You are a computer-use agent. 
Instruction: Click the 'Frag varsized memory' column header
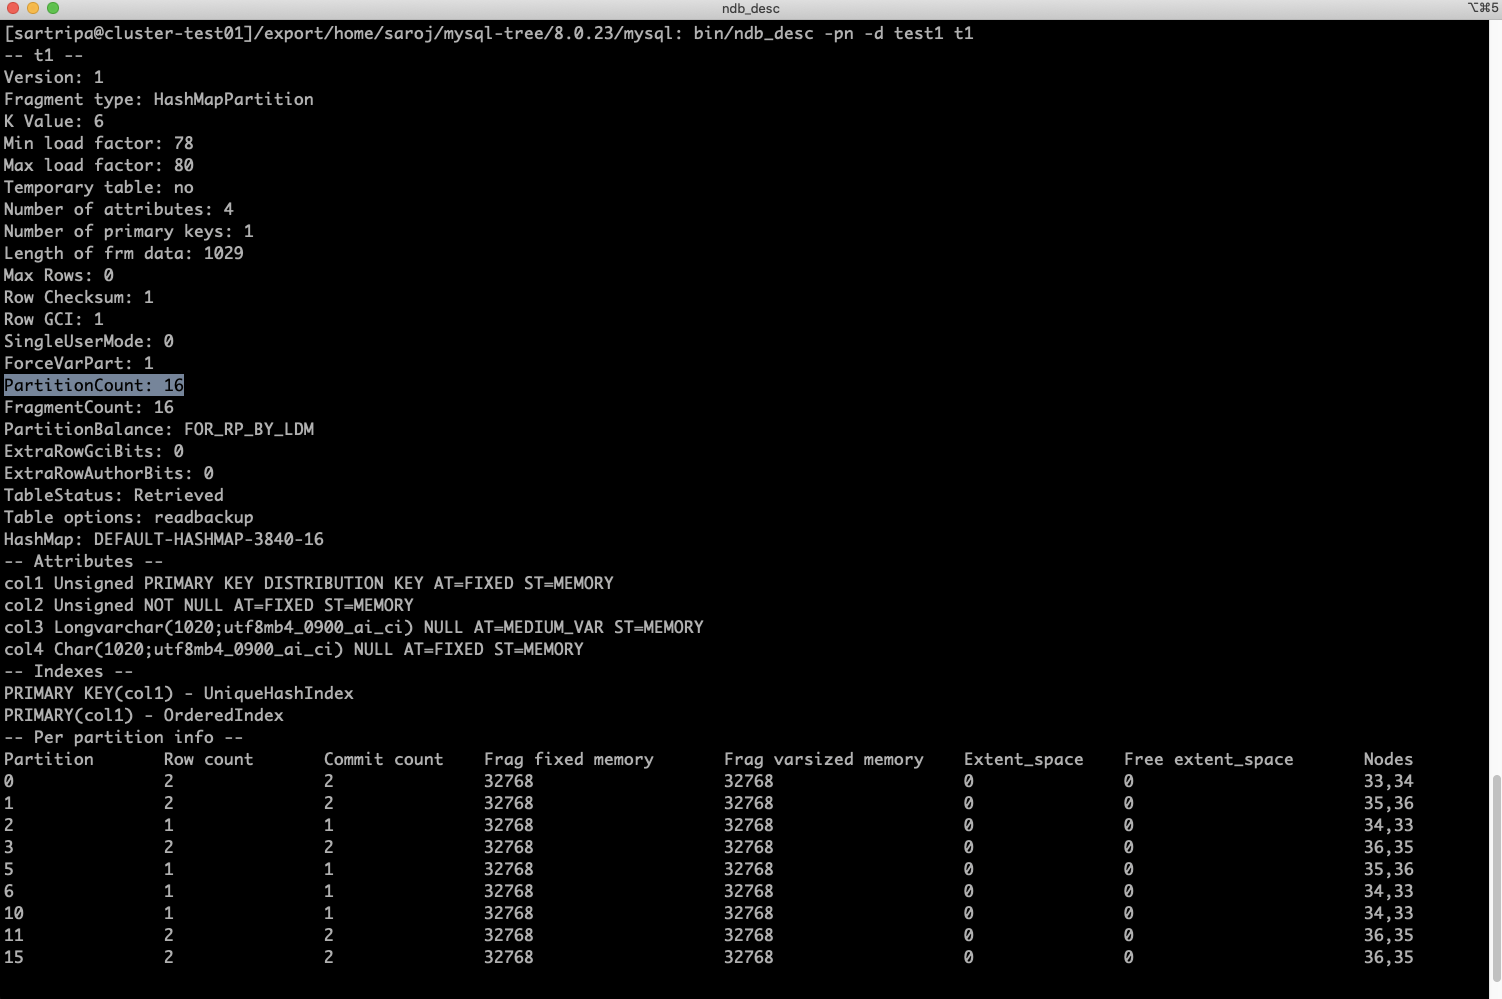pyautogui.click(x=824, y=759)
